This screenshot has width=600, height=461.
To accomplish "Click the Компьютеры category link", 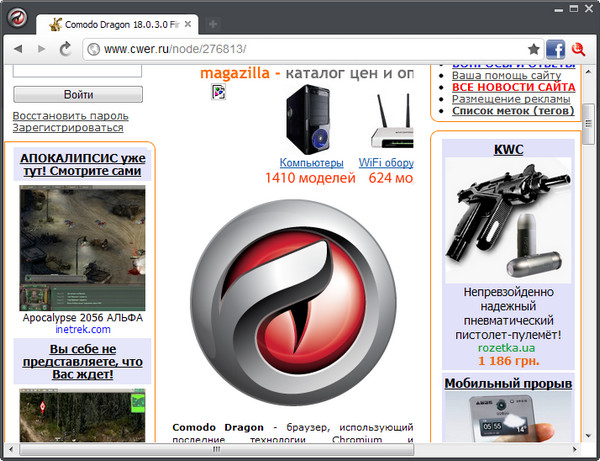I will pos(311,162).
